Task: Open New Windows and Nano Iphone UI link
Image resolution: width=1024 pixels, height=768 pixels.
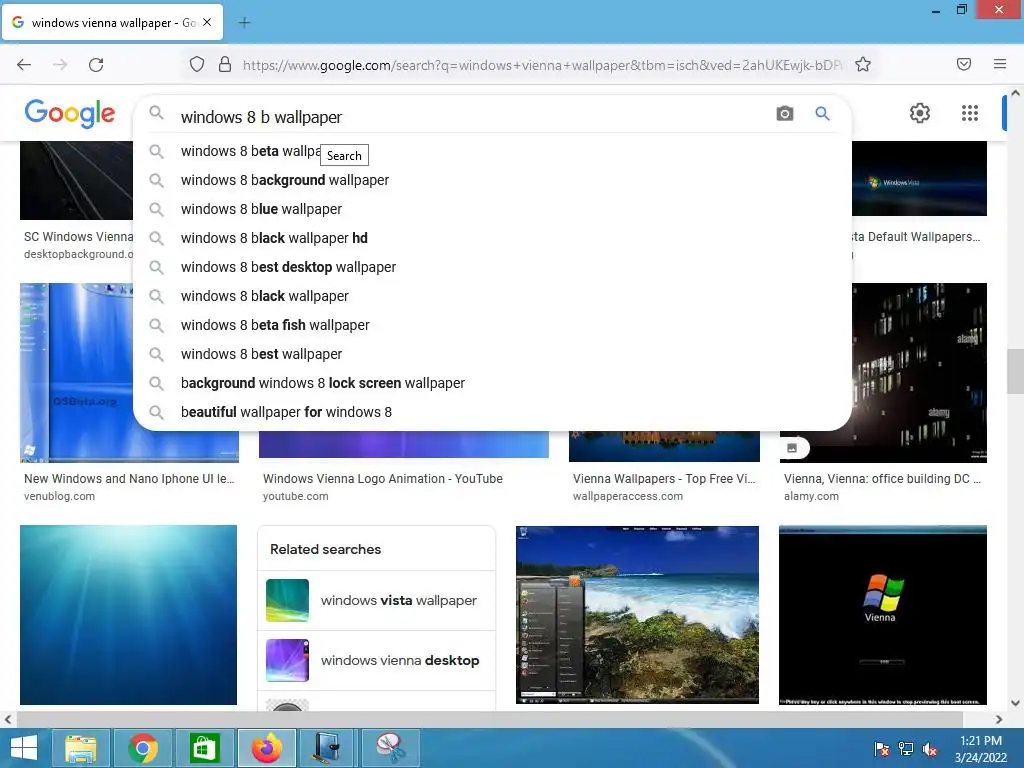Action: coord(129,479)
